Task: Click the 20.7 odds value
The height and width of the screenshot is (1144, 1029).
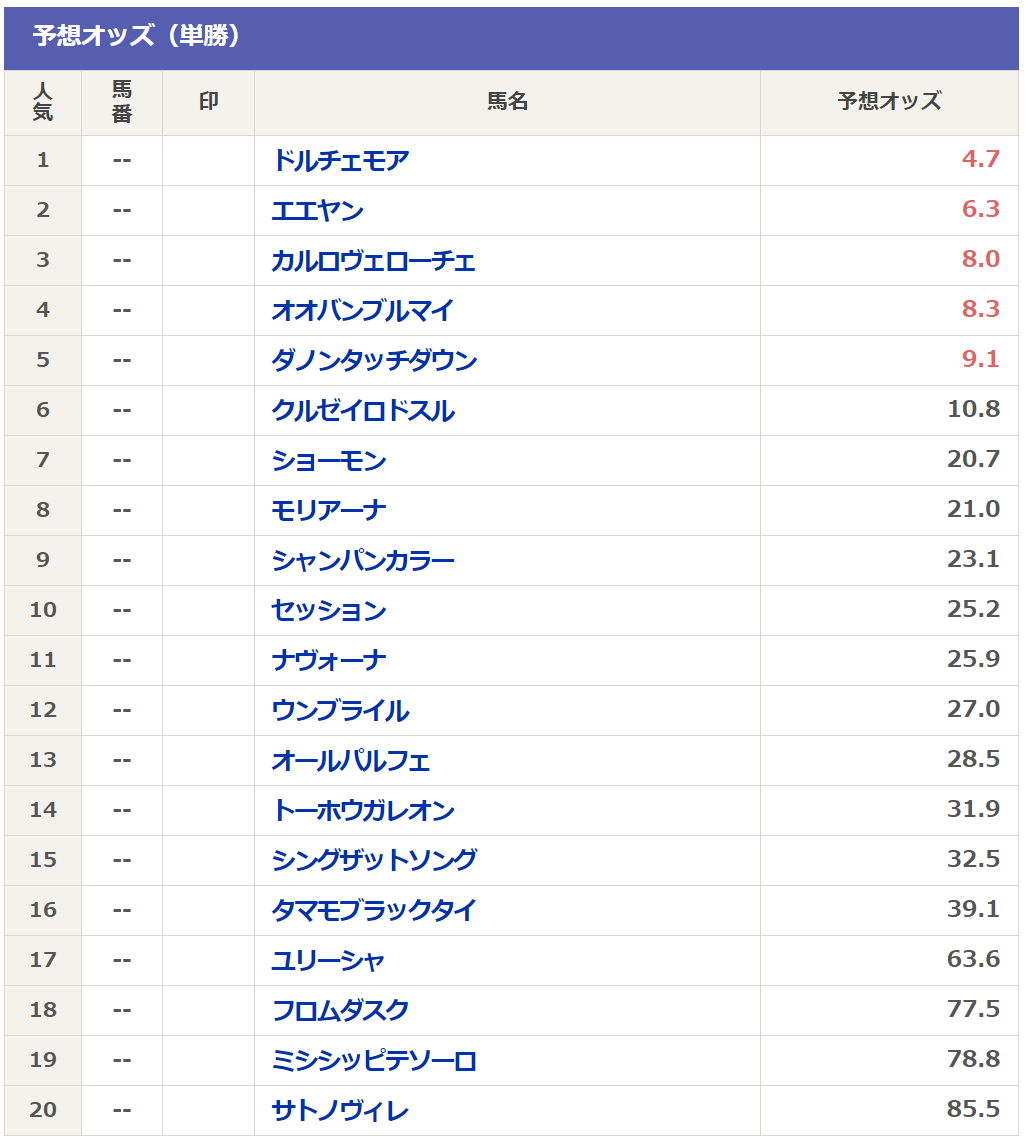Action: 974,458
